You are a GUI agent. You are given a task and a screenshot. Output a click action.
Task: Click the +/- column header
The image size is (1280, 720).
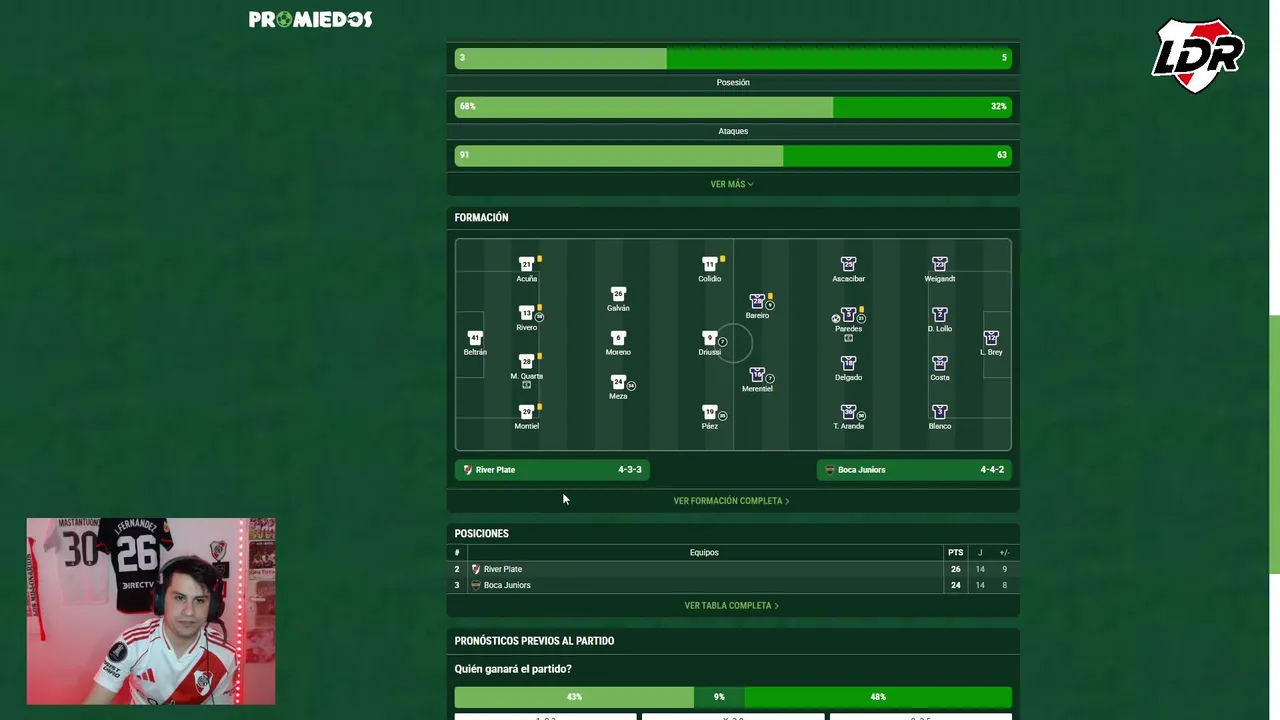pos(1004,553)
